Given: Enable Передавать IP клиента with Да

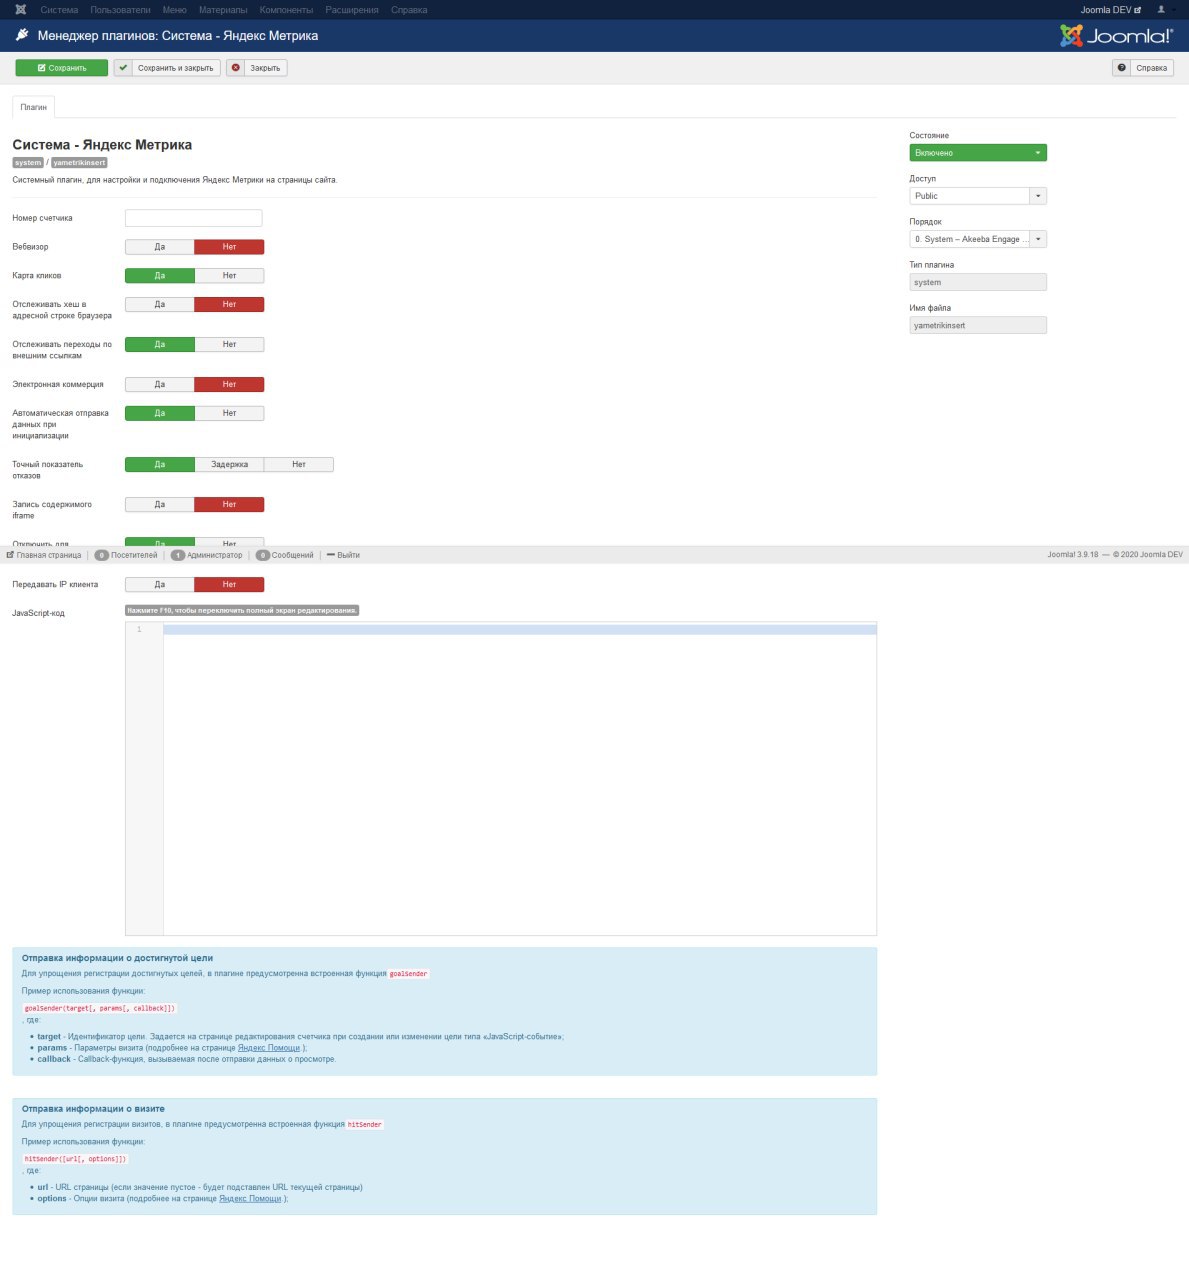Looking at the screenshot, I should tap(160, 584).
